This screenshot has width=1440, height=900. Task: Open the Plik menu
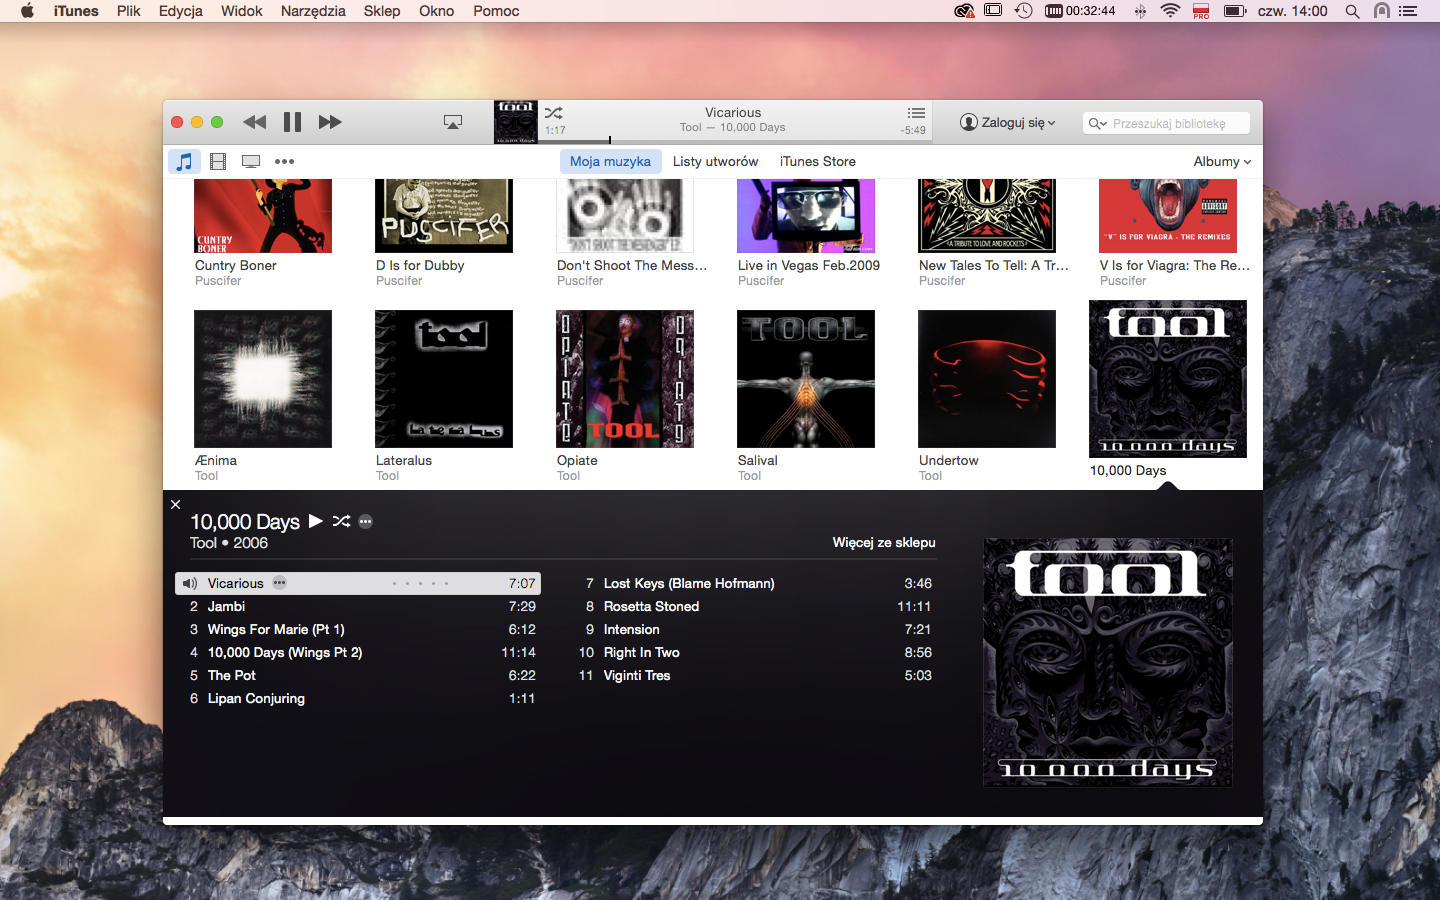point(129,11)
